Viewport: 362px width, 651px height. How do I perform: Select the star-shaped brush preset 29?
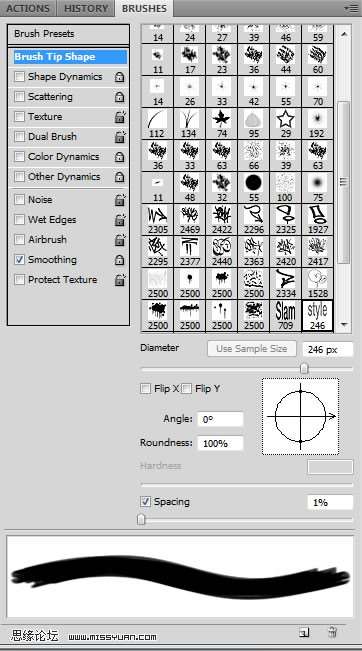coord(286,124)
